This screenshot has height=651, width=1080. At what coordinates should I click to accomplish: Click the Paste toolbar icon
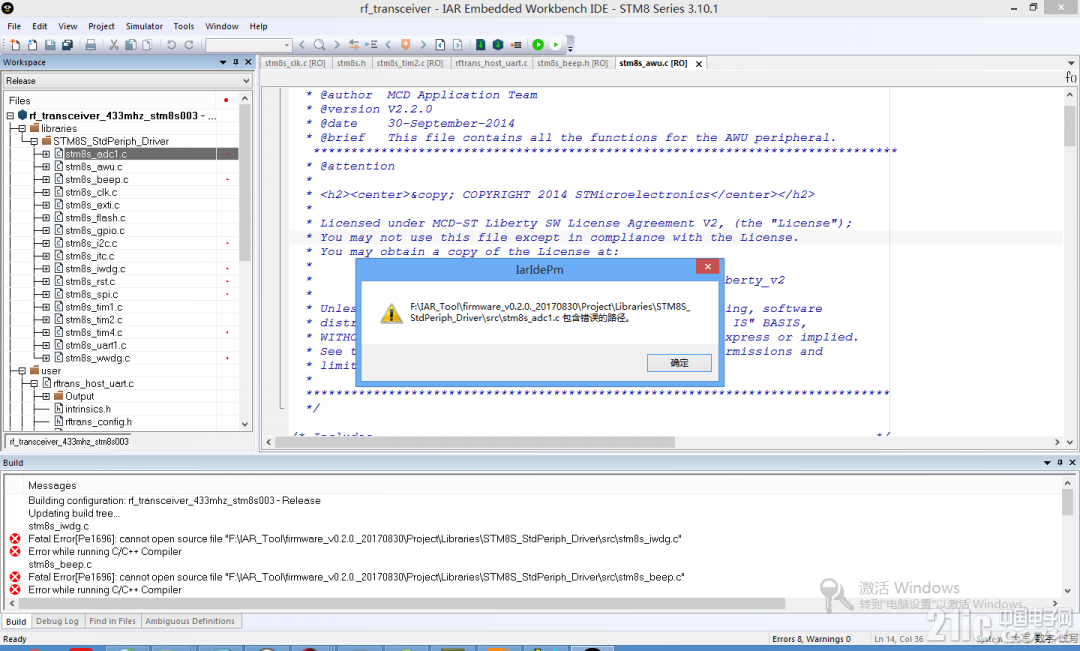[x=147, y=45]
